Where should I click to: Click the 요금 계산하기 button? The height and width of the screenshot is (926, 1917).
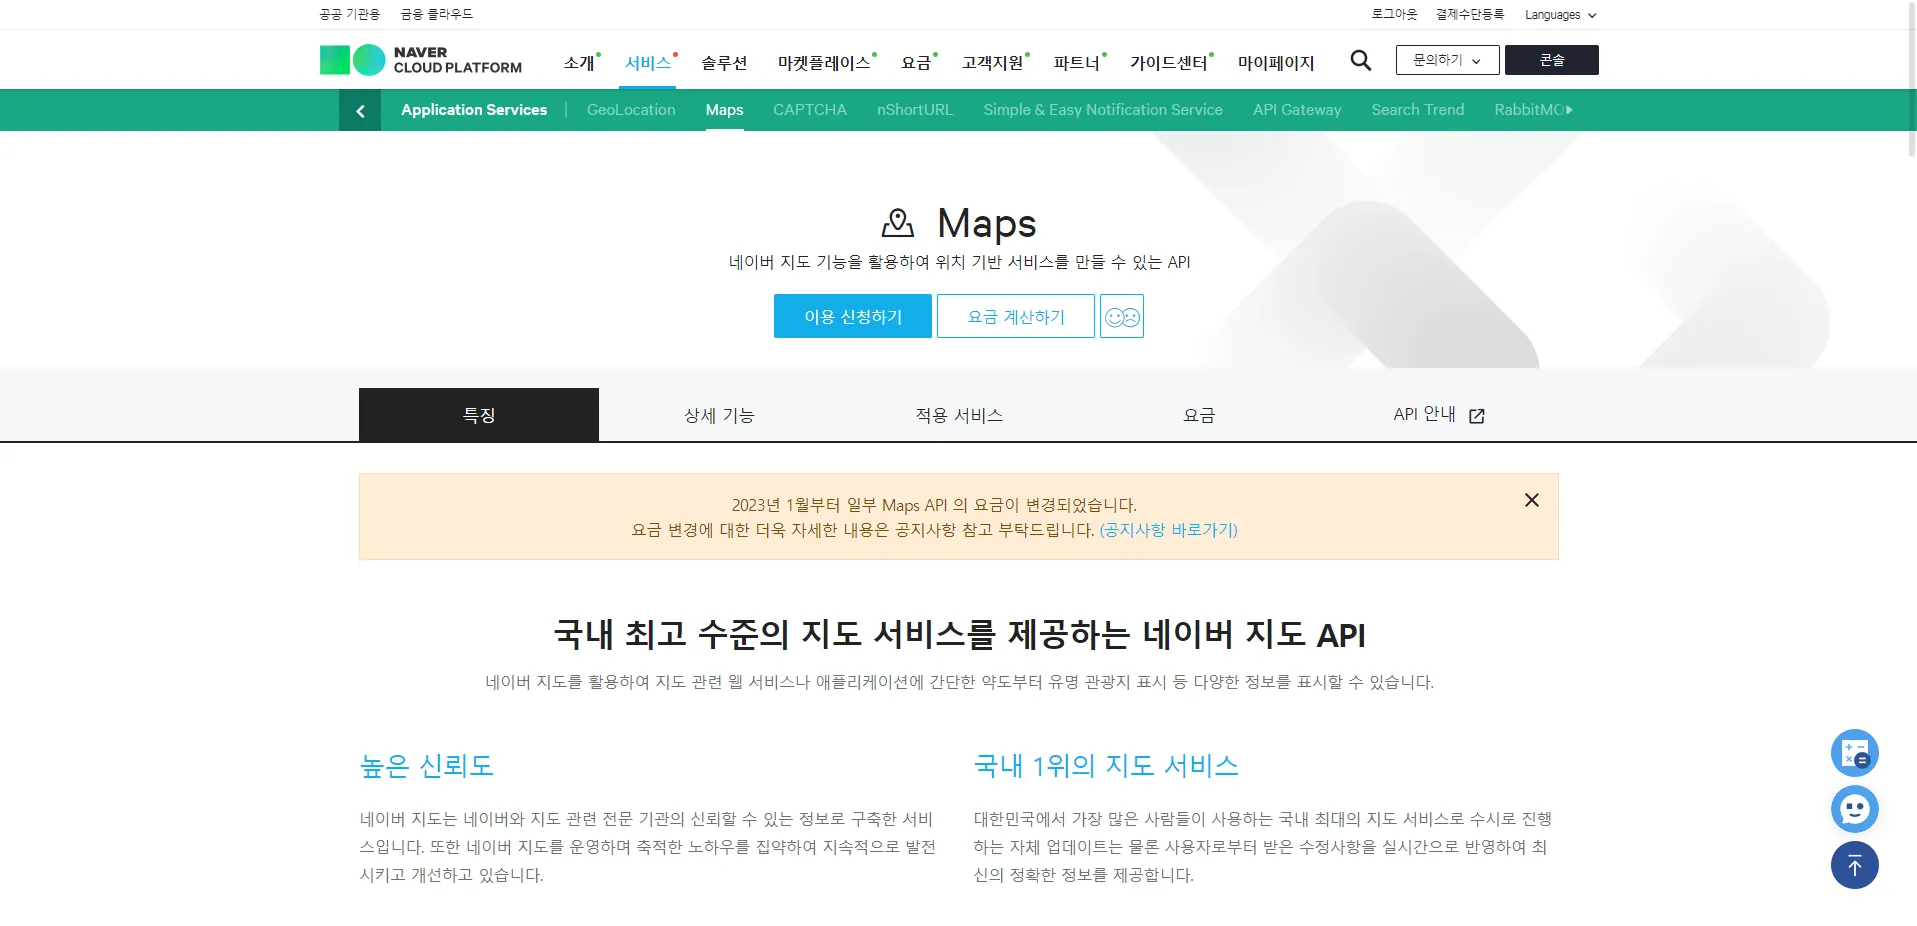click(x=1016, y=316)
